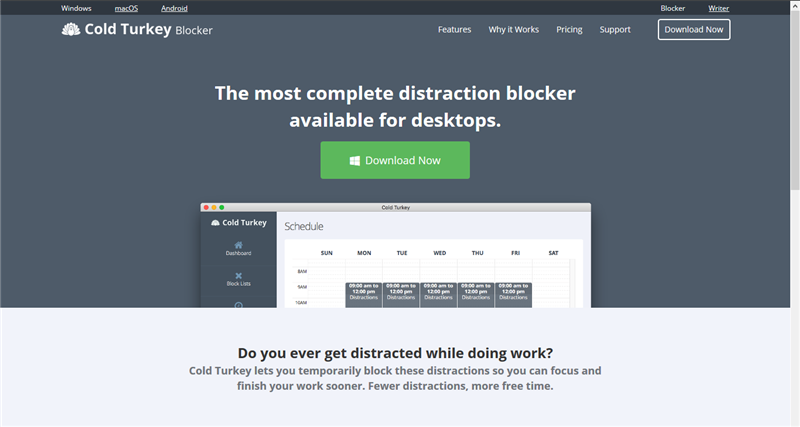Image resolution: width=800 pixels, height=427 pixels.
Task: Select the Blocker product link
Action: pyautogui.click(x=672, y=8)
